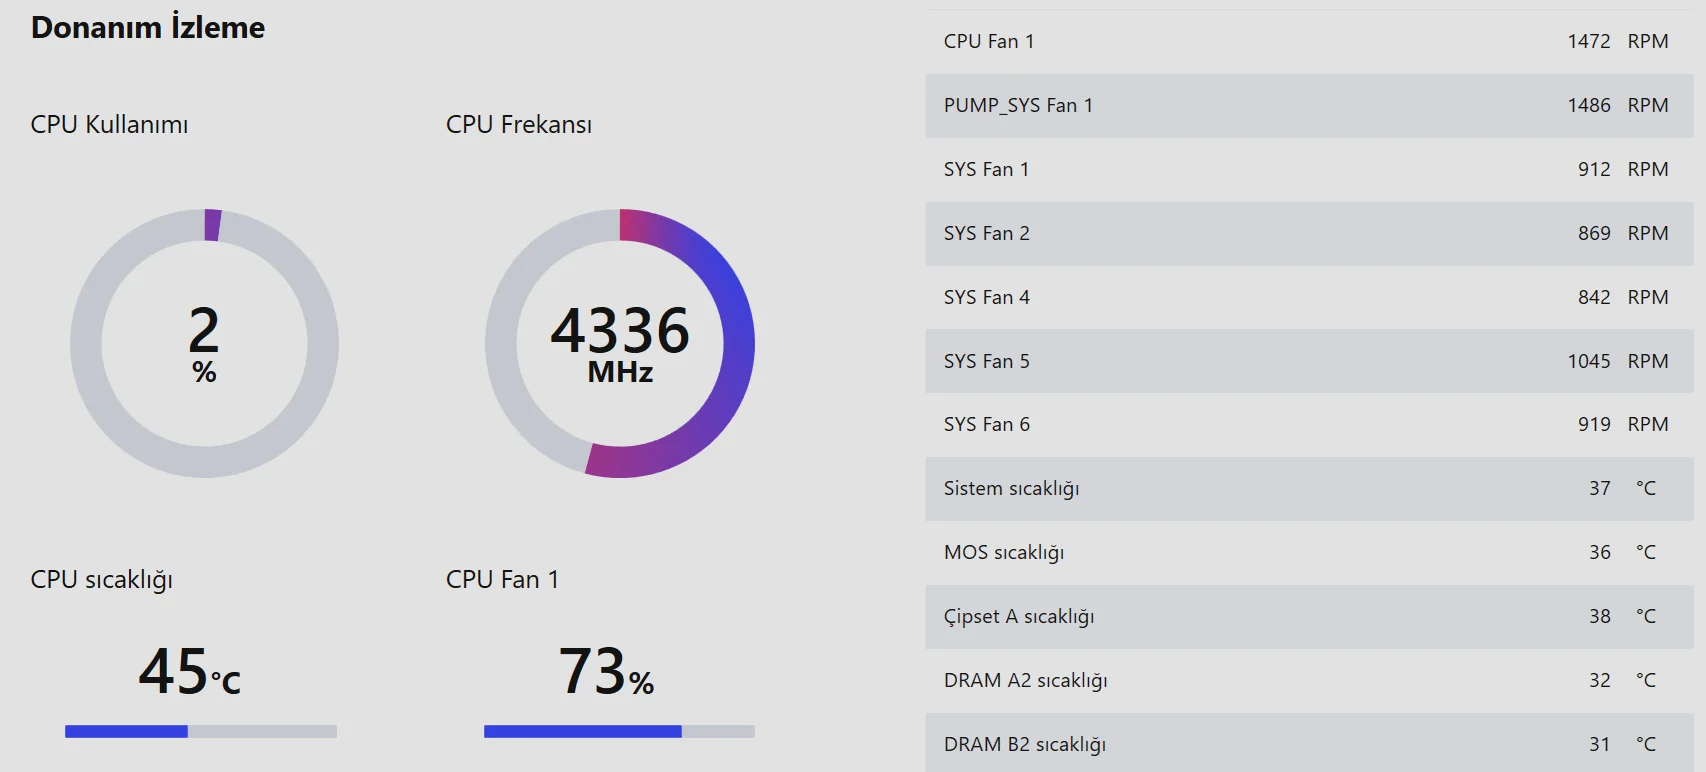The width and height of the screenshot is (1706, 772).
Task: Select the CPU Fan 1 row at 1472 RPM
Action: [x=1310, y=42]
